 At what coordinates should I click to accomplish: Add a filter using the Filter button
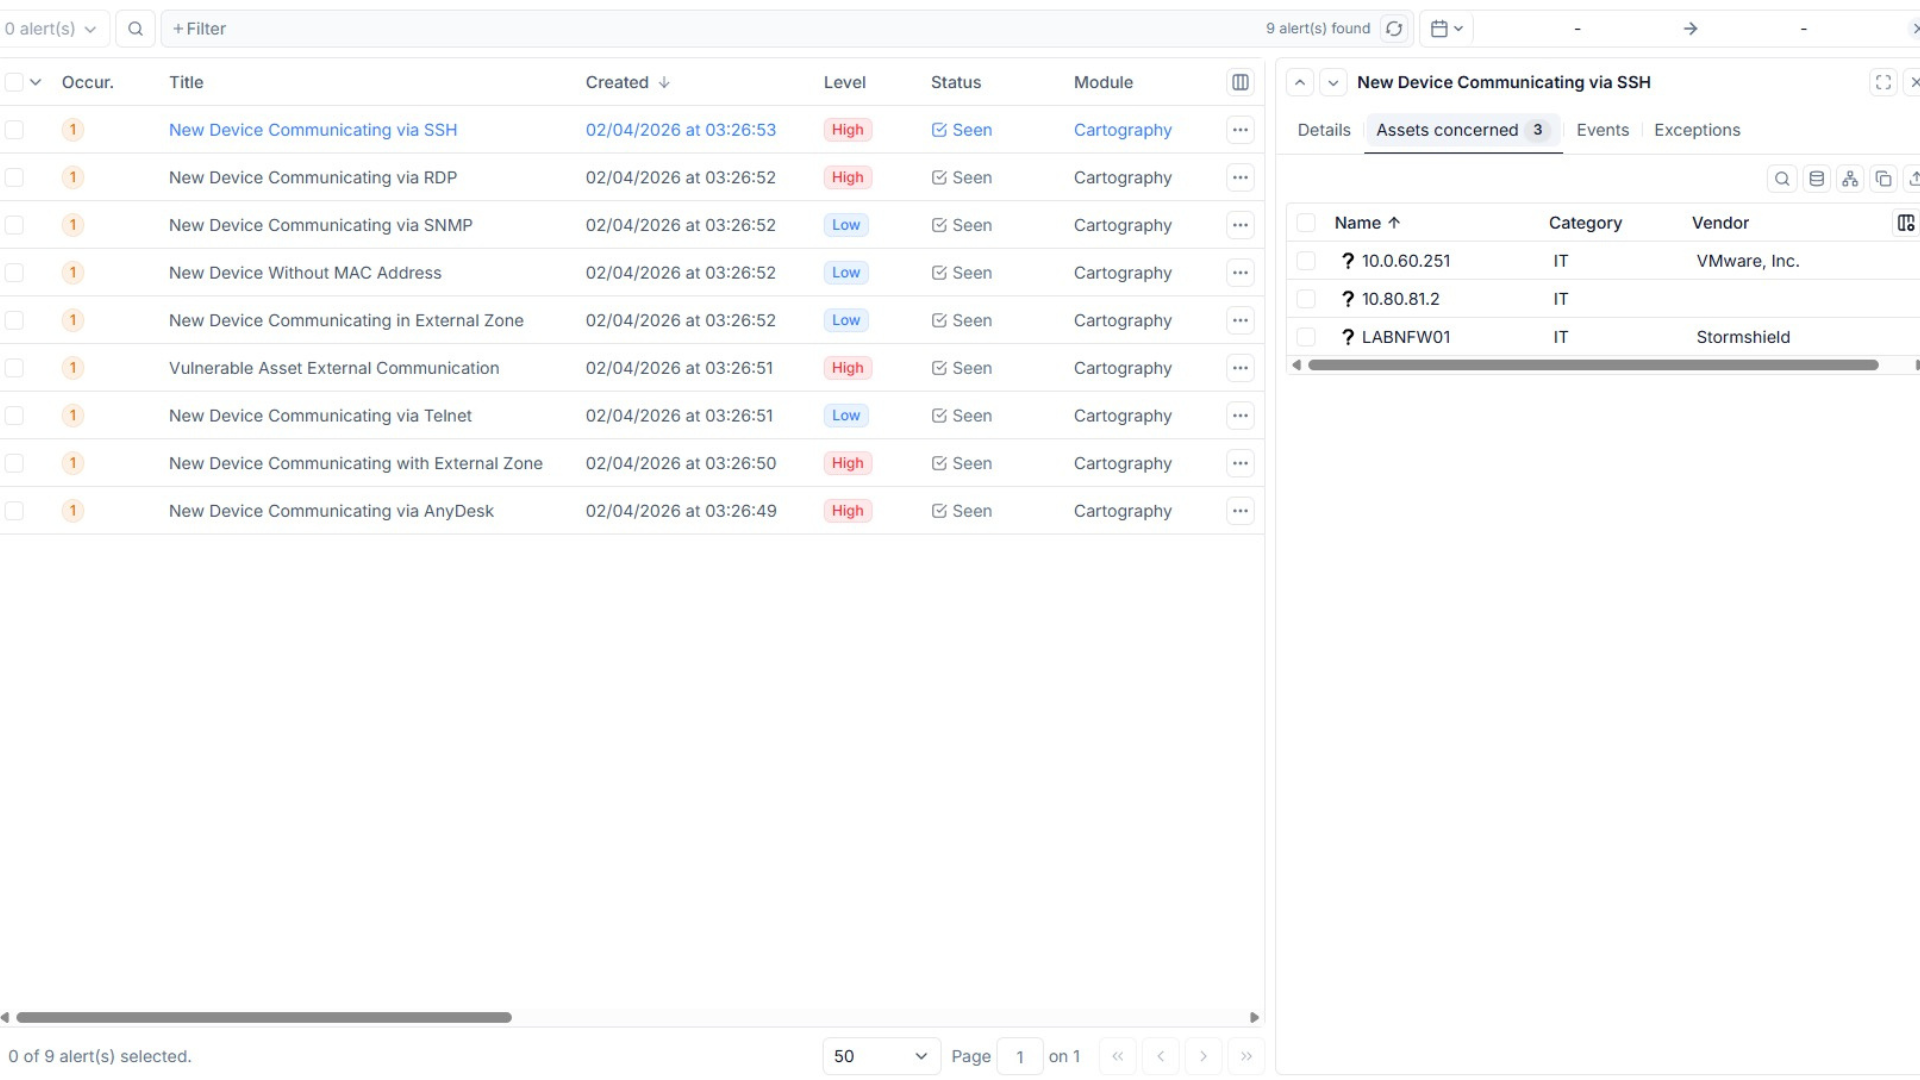(198, 28)
